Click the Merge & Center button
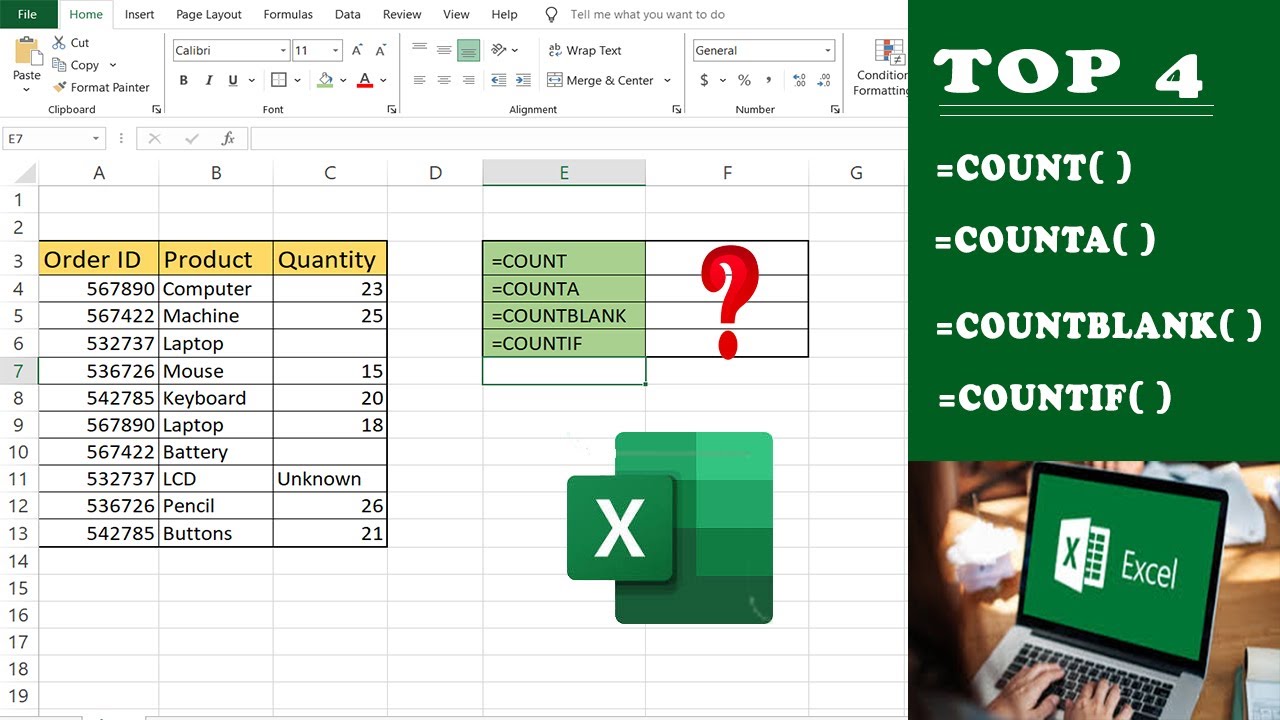 tap(600, 80)
